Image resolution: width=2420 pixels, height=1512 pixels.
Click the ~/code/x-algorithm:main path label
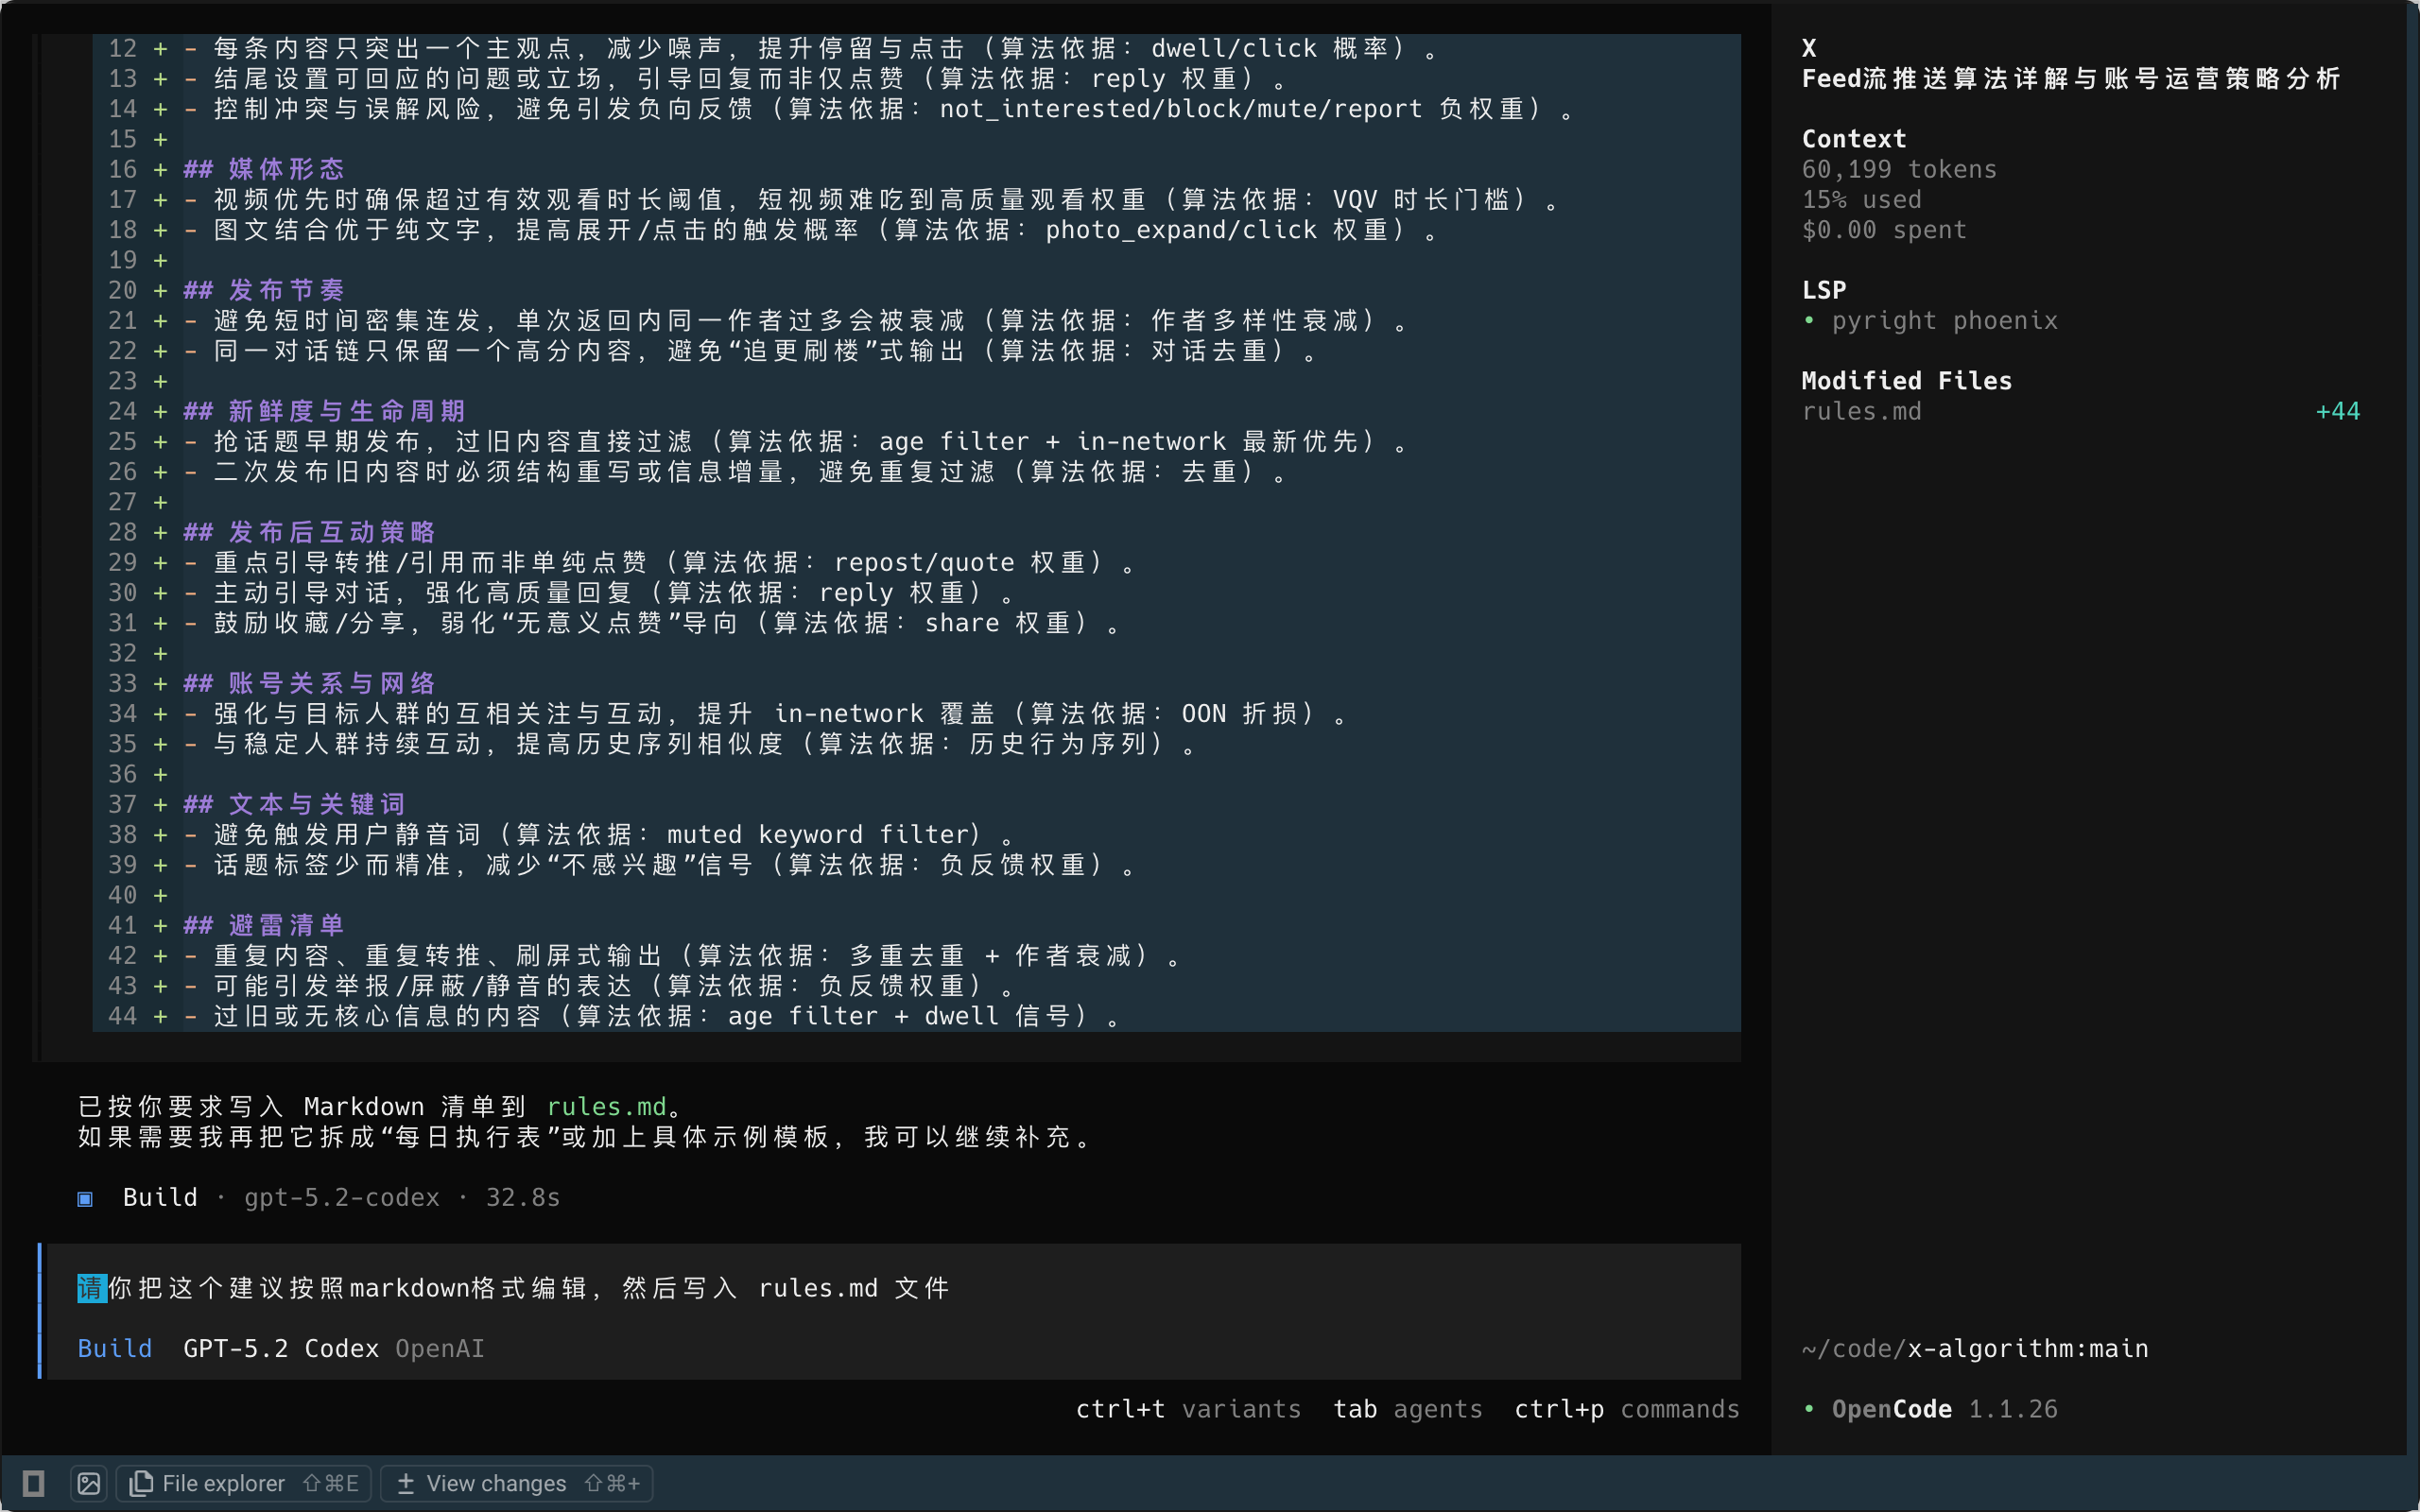(x=1975, y=1348)
